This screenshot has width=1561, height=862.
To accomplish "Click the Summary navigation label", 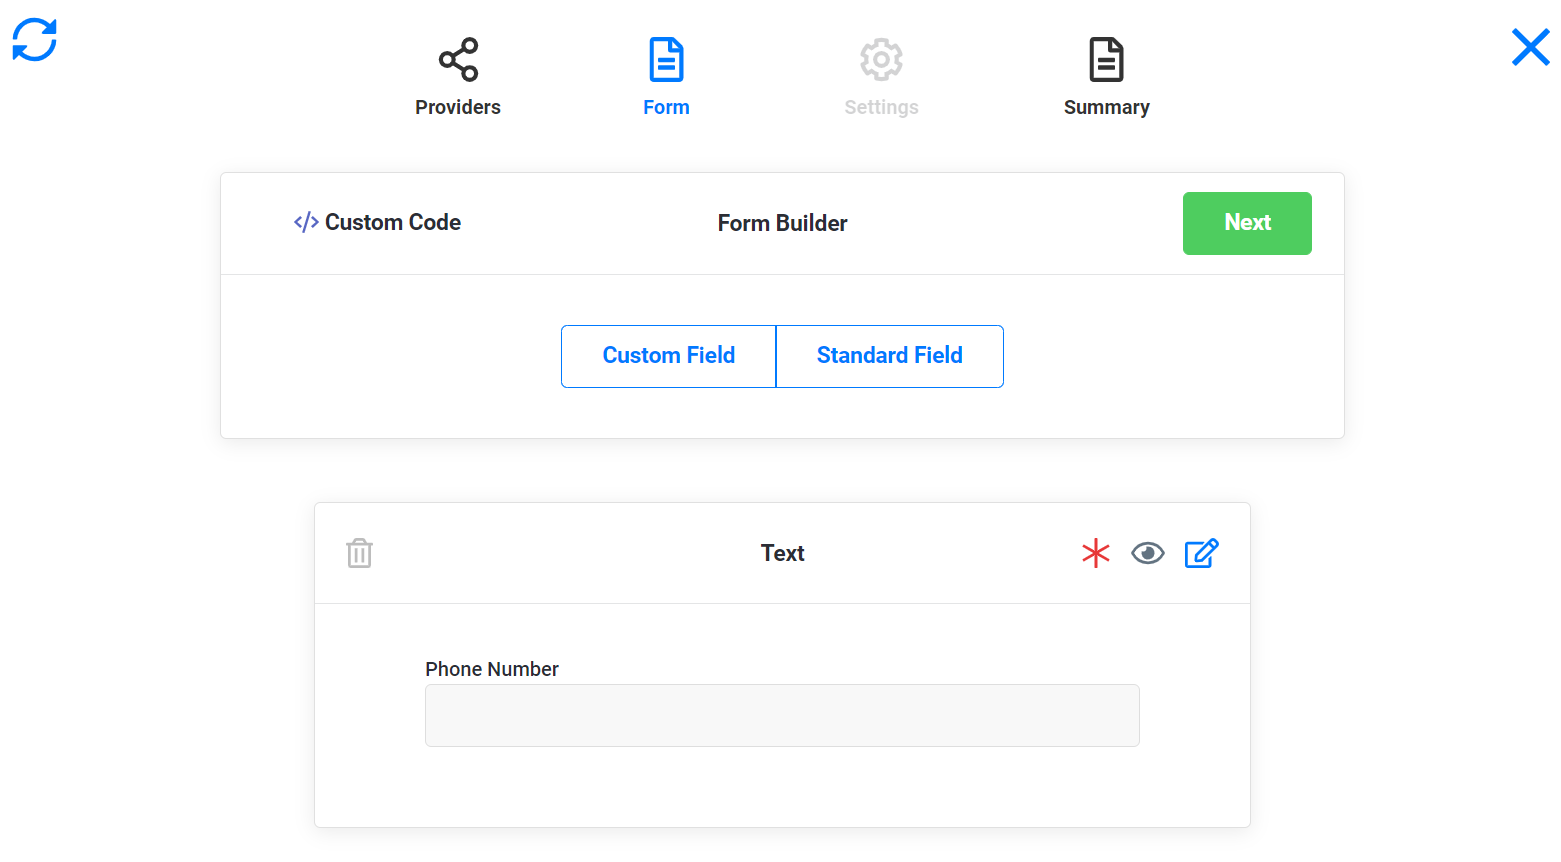I will 1106,107.
